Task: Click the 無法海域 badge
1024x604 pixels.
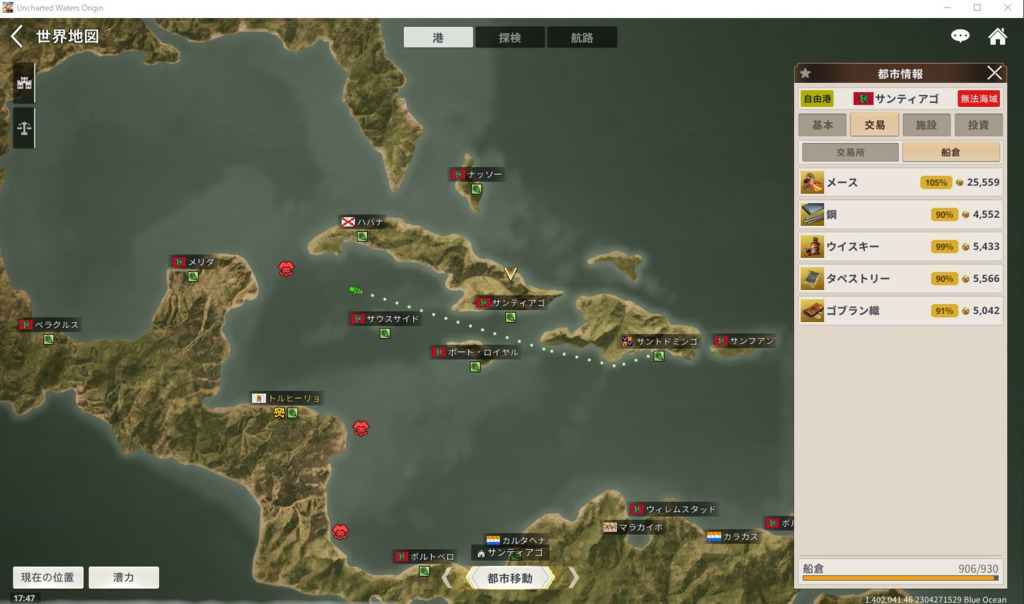Action: [x=979, y=99]
